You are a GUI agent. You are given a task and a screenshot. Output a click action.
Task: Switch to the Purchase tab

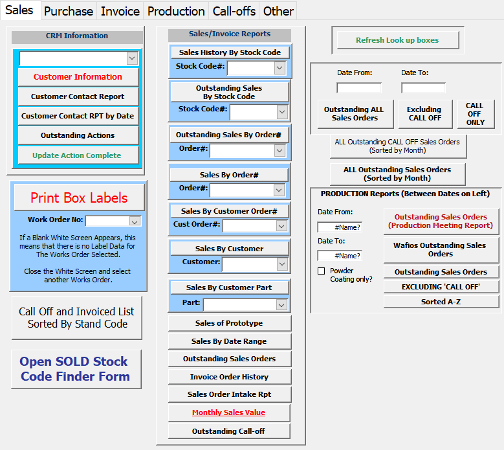tap(69, 11)
